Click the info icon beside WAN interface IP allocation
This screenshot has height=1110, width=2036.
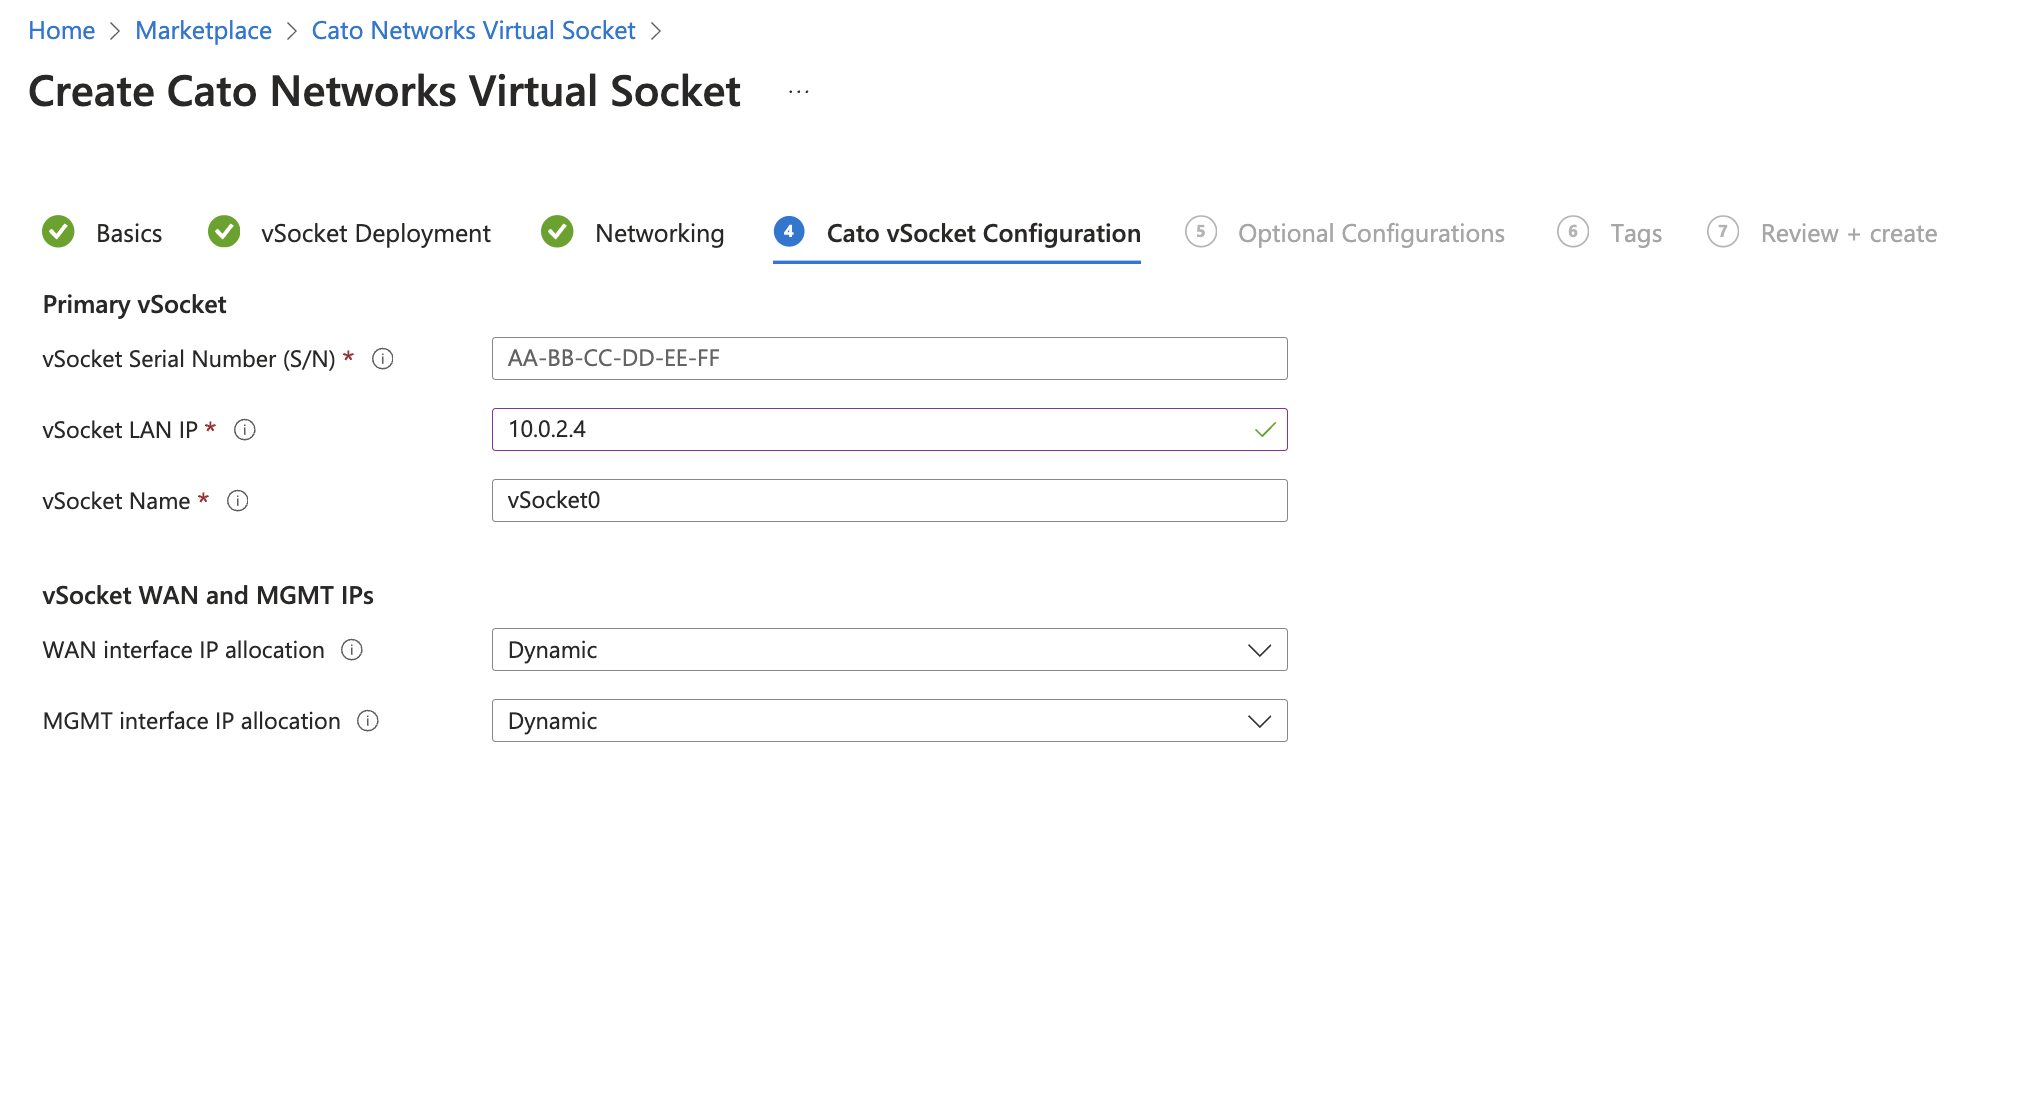(352, 650)
